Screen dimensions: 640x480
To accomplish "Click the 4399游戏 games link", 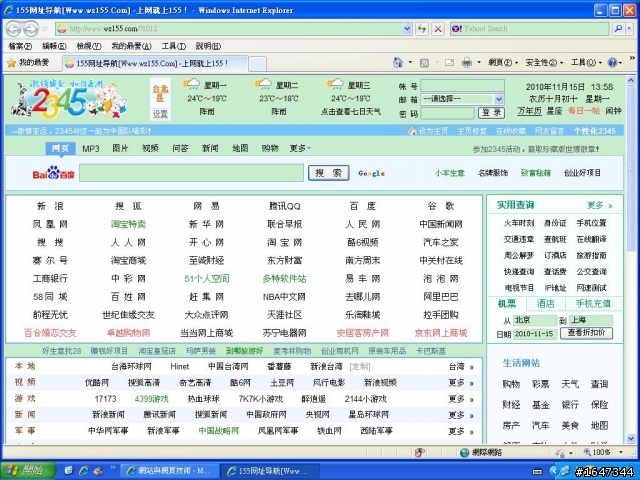I will (x=151, y=399).
